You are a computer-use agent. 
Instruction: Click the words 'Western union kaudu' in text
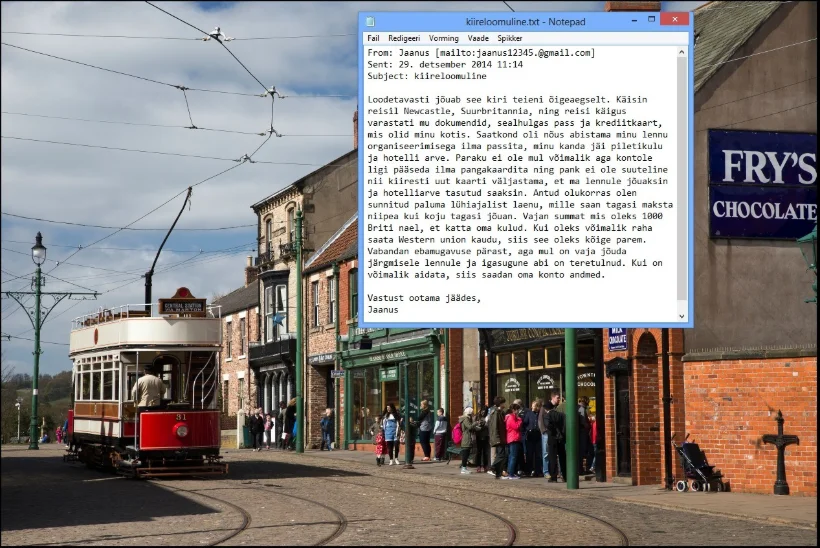(x=447, y=239)
